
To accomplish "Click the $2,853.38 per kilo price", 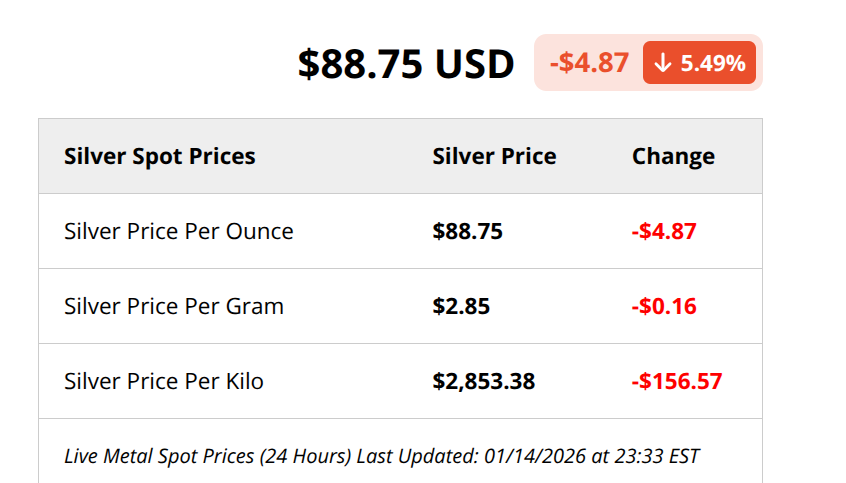I will 484,381.
